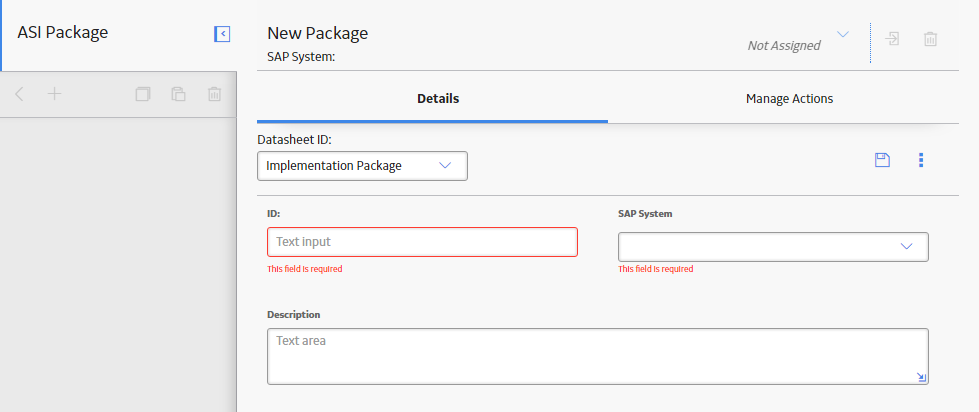979x412 pixels.
Task: Click the Not Assigned state label
Action: [x=784, y=46]
